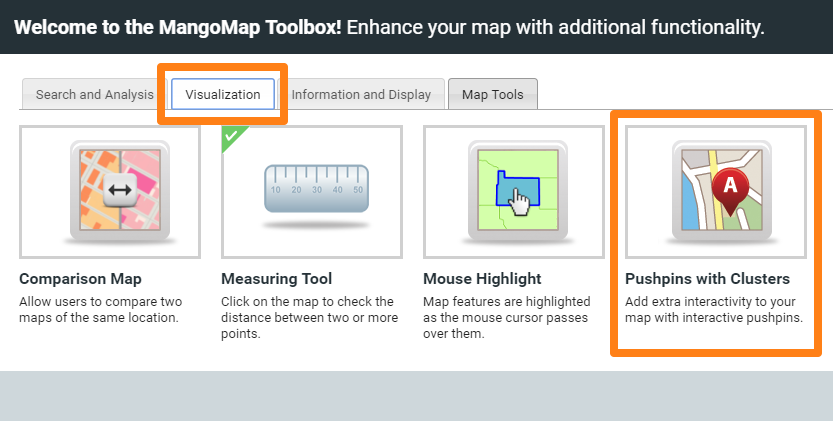Click the Pushpins with Clusters description text

click(714, 309)
